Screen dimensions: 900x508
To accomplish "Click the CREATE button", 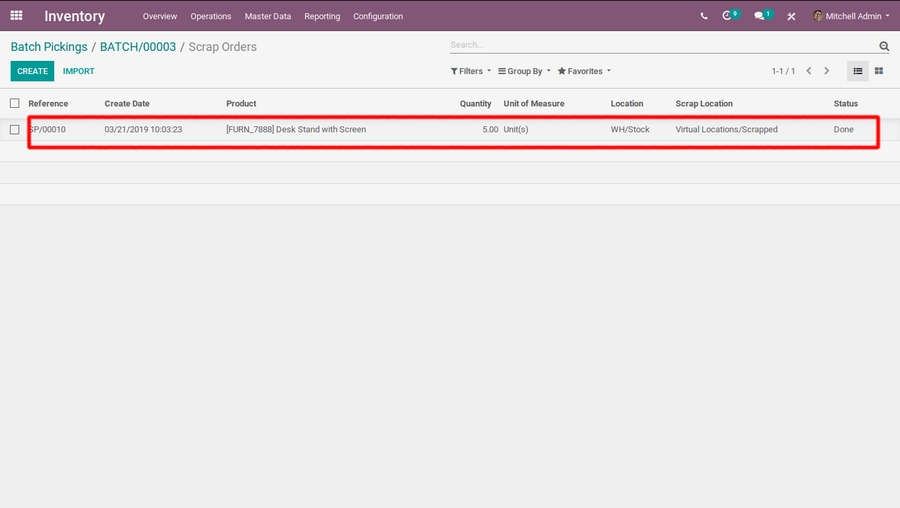I will [32, 71].
